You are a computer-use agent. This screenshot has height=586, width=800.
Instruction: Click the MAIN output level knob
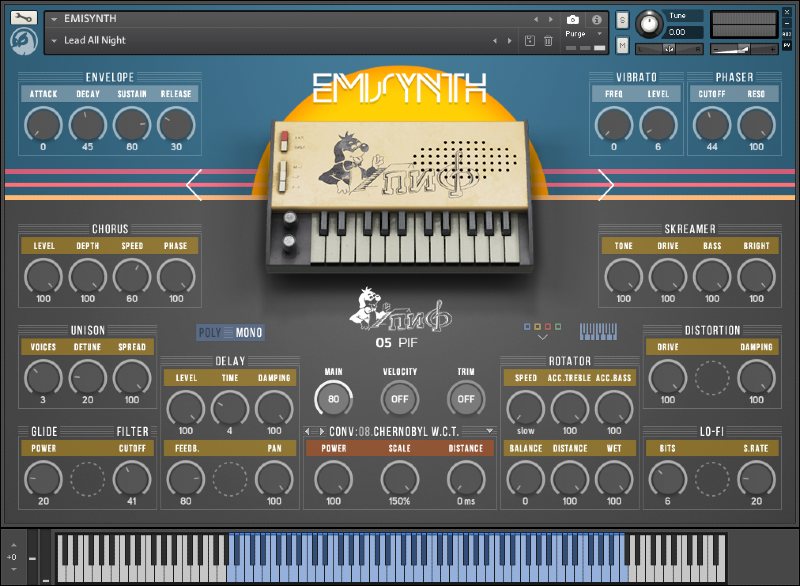333,397
